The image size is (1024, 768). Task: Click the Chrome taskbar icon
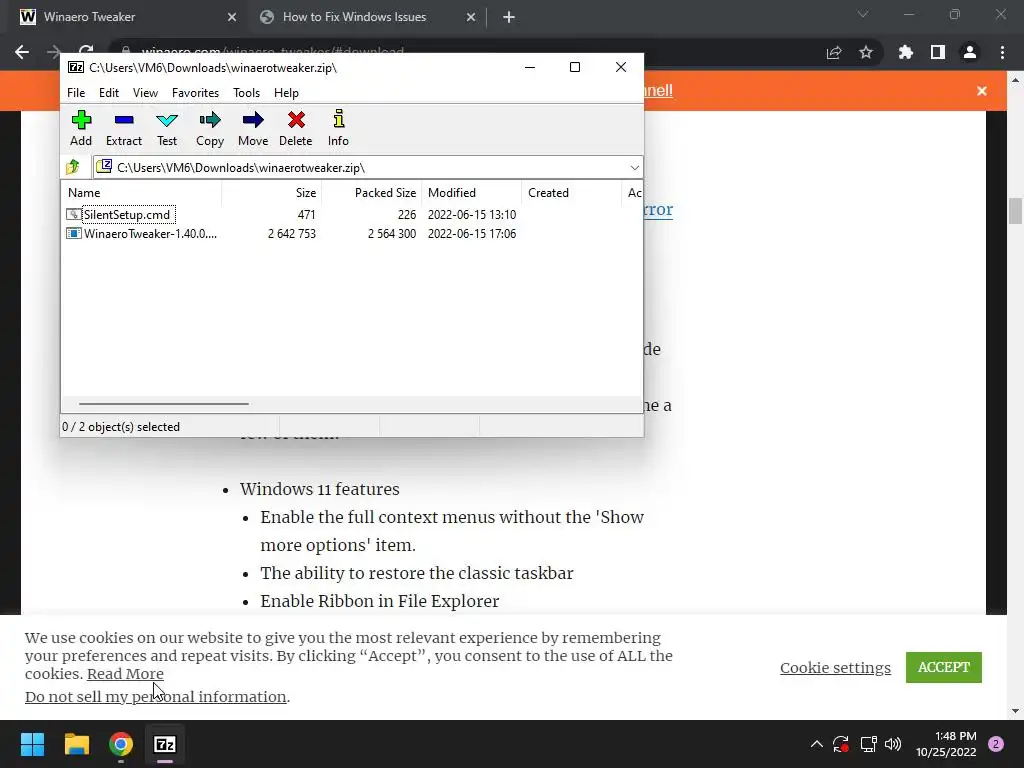coord(121,744)
